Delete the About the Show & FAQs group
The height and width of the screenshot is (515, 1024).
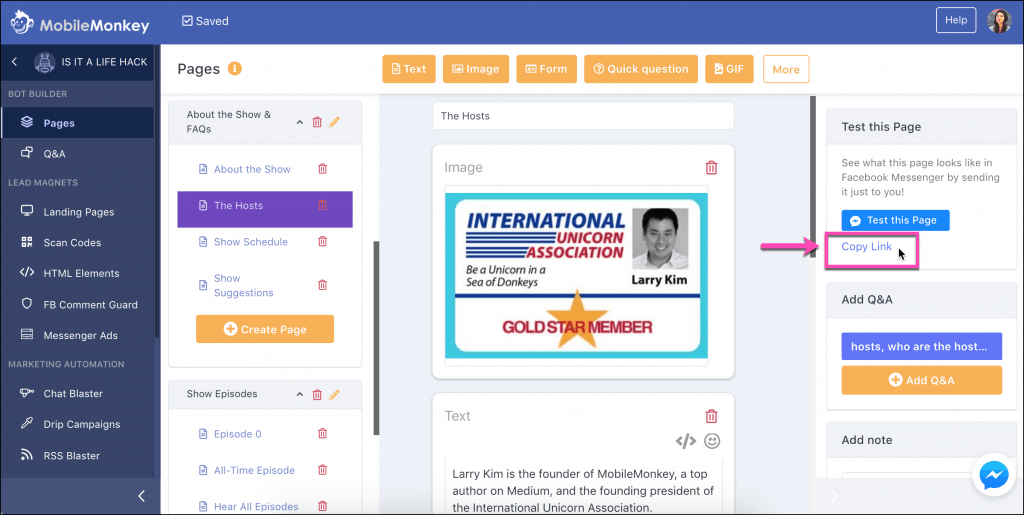[317, 122]
